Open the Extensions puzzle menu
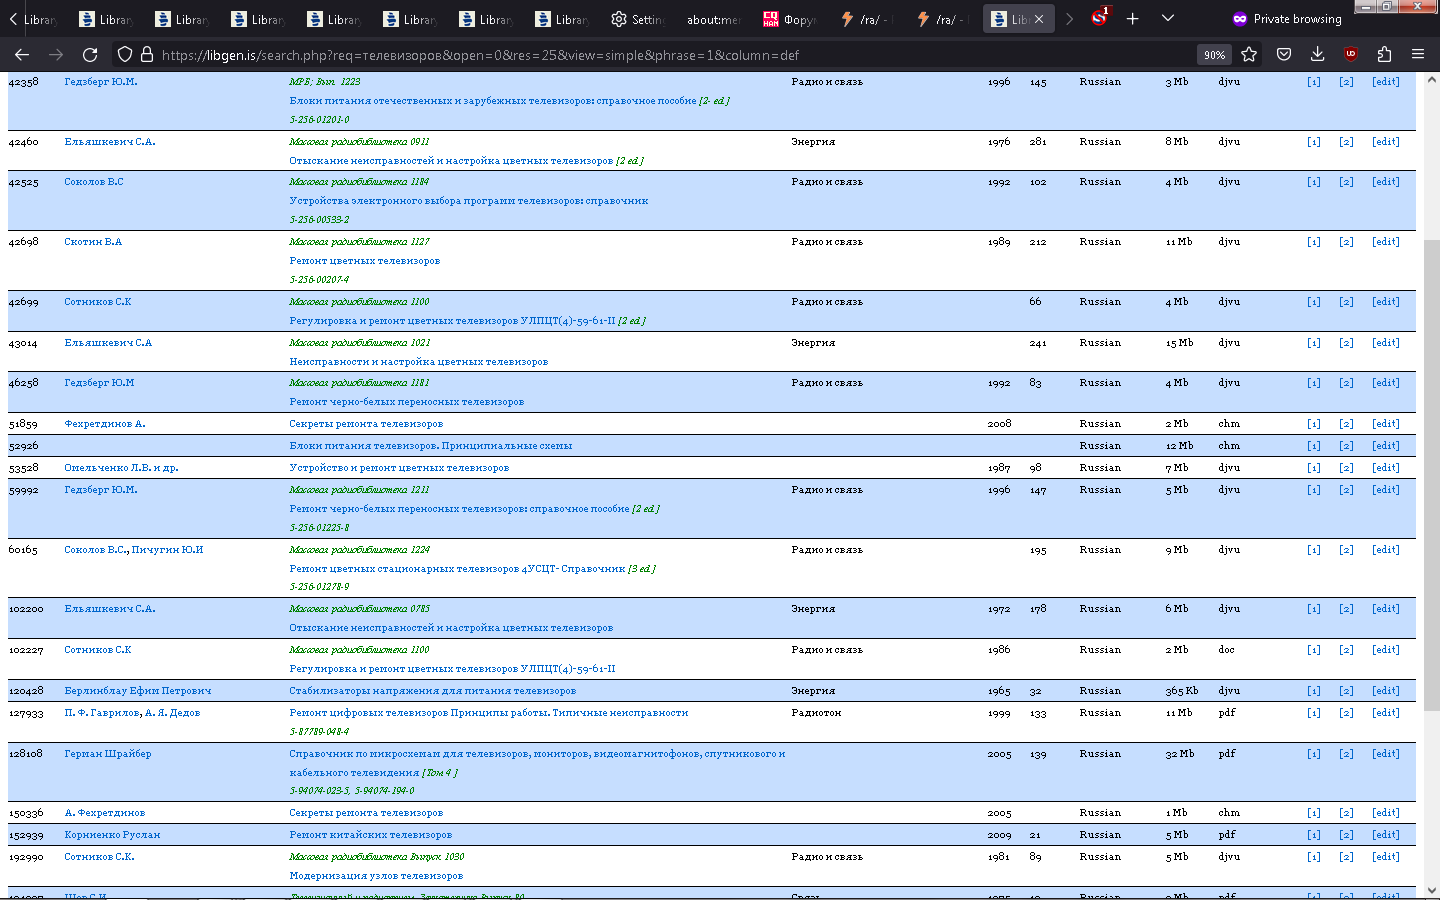Screen dimensions: 1440x900 (1384, 55)
